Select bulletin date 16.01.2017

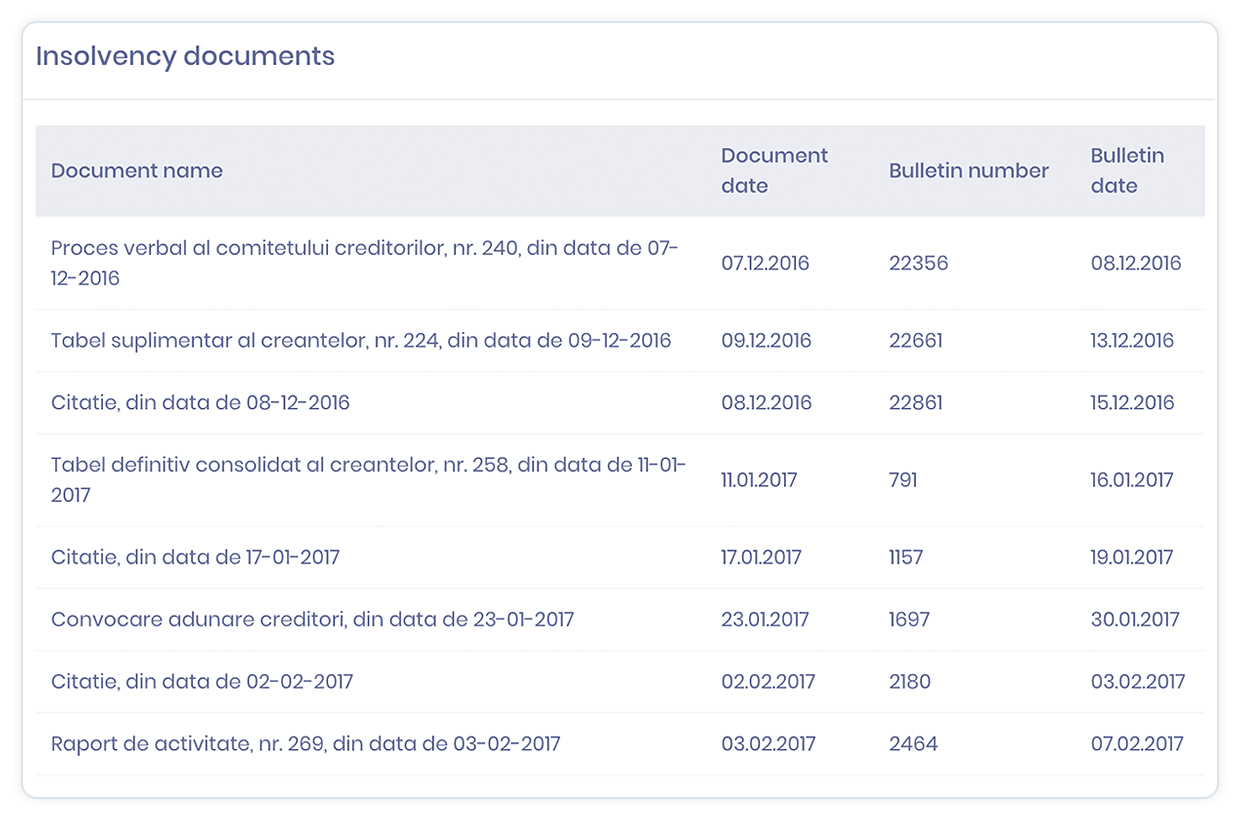(x=1132, y=480)
